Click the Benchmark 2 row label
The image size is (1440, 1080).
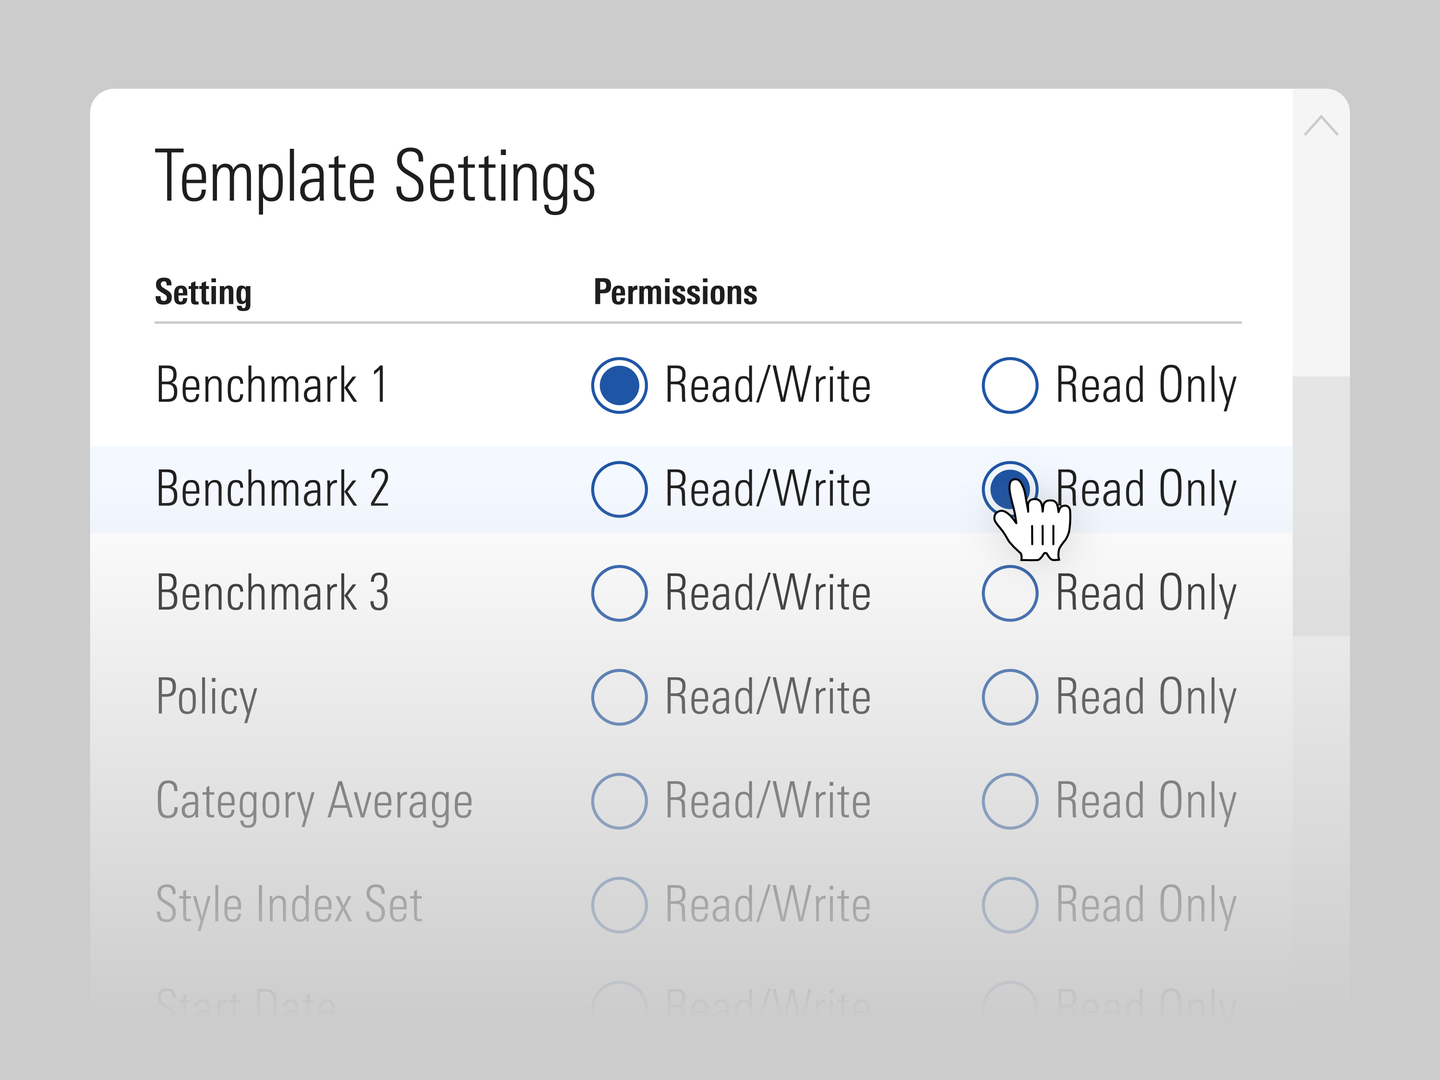click(x=272, y=489)
